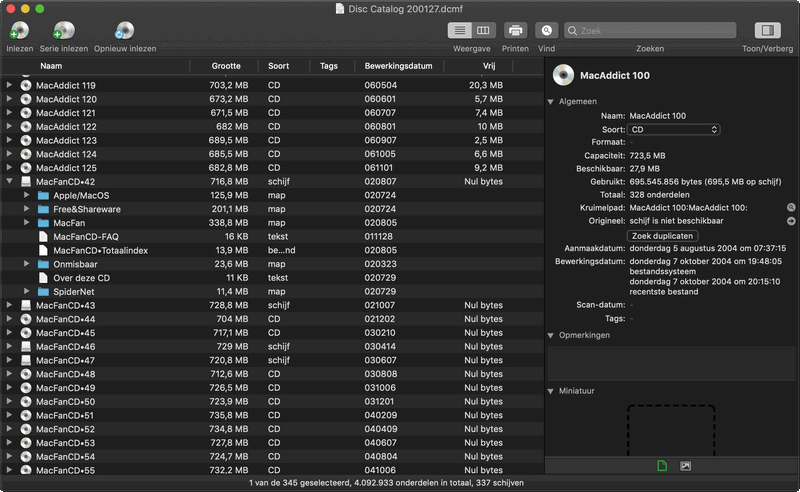Click the 040804 date cell
Screen dimensions: 800x492
(381, 457)
